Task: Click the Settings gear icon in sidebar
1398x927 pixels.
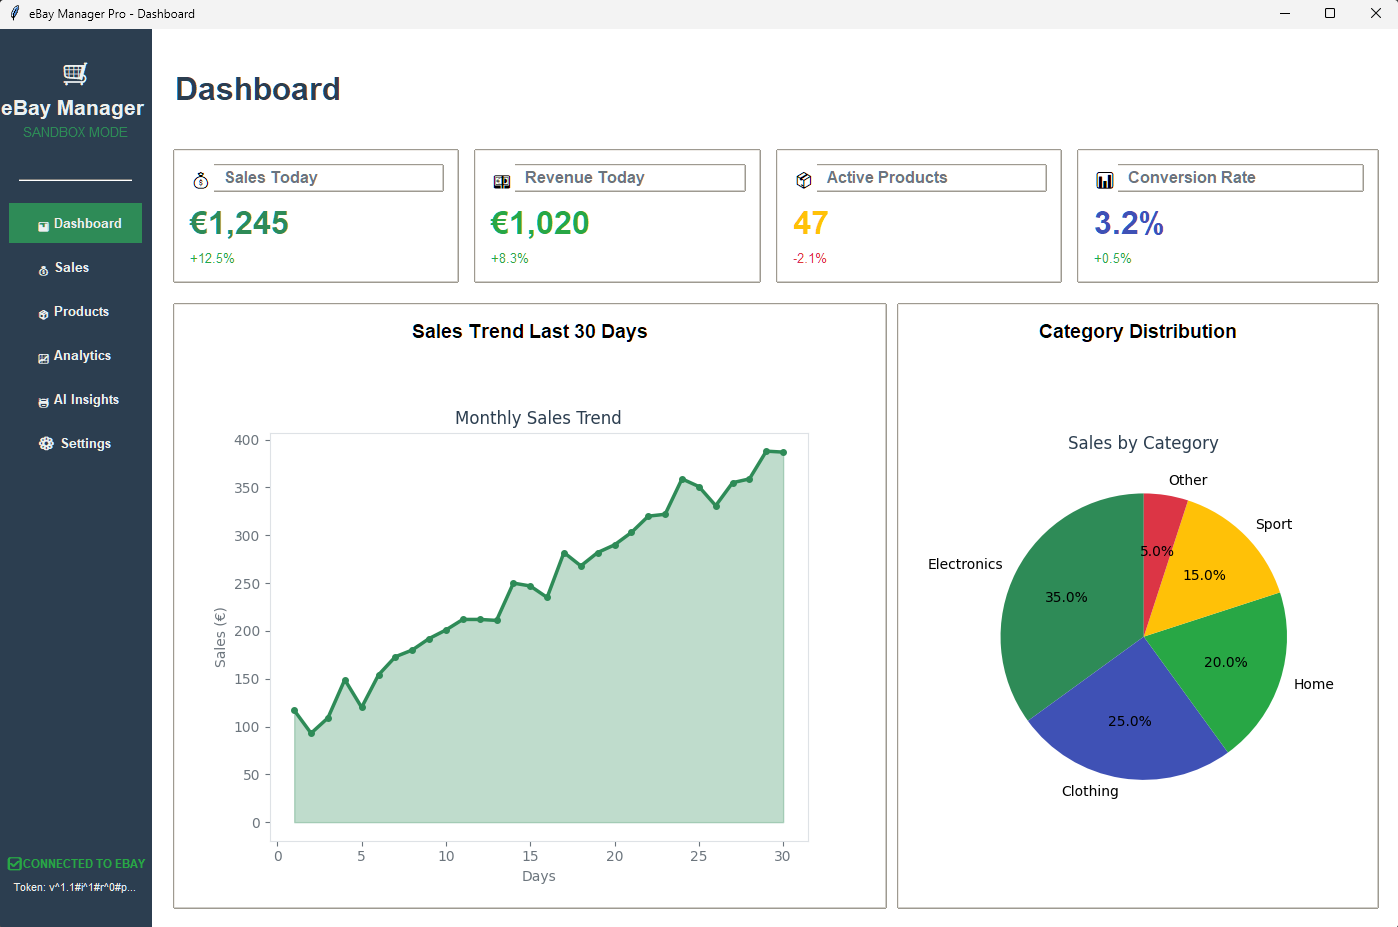Action: click(46, 443)
